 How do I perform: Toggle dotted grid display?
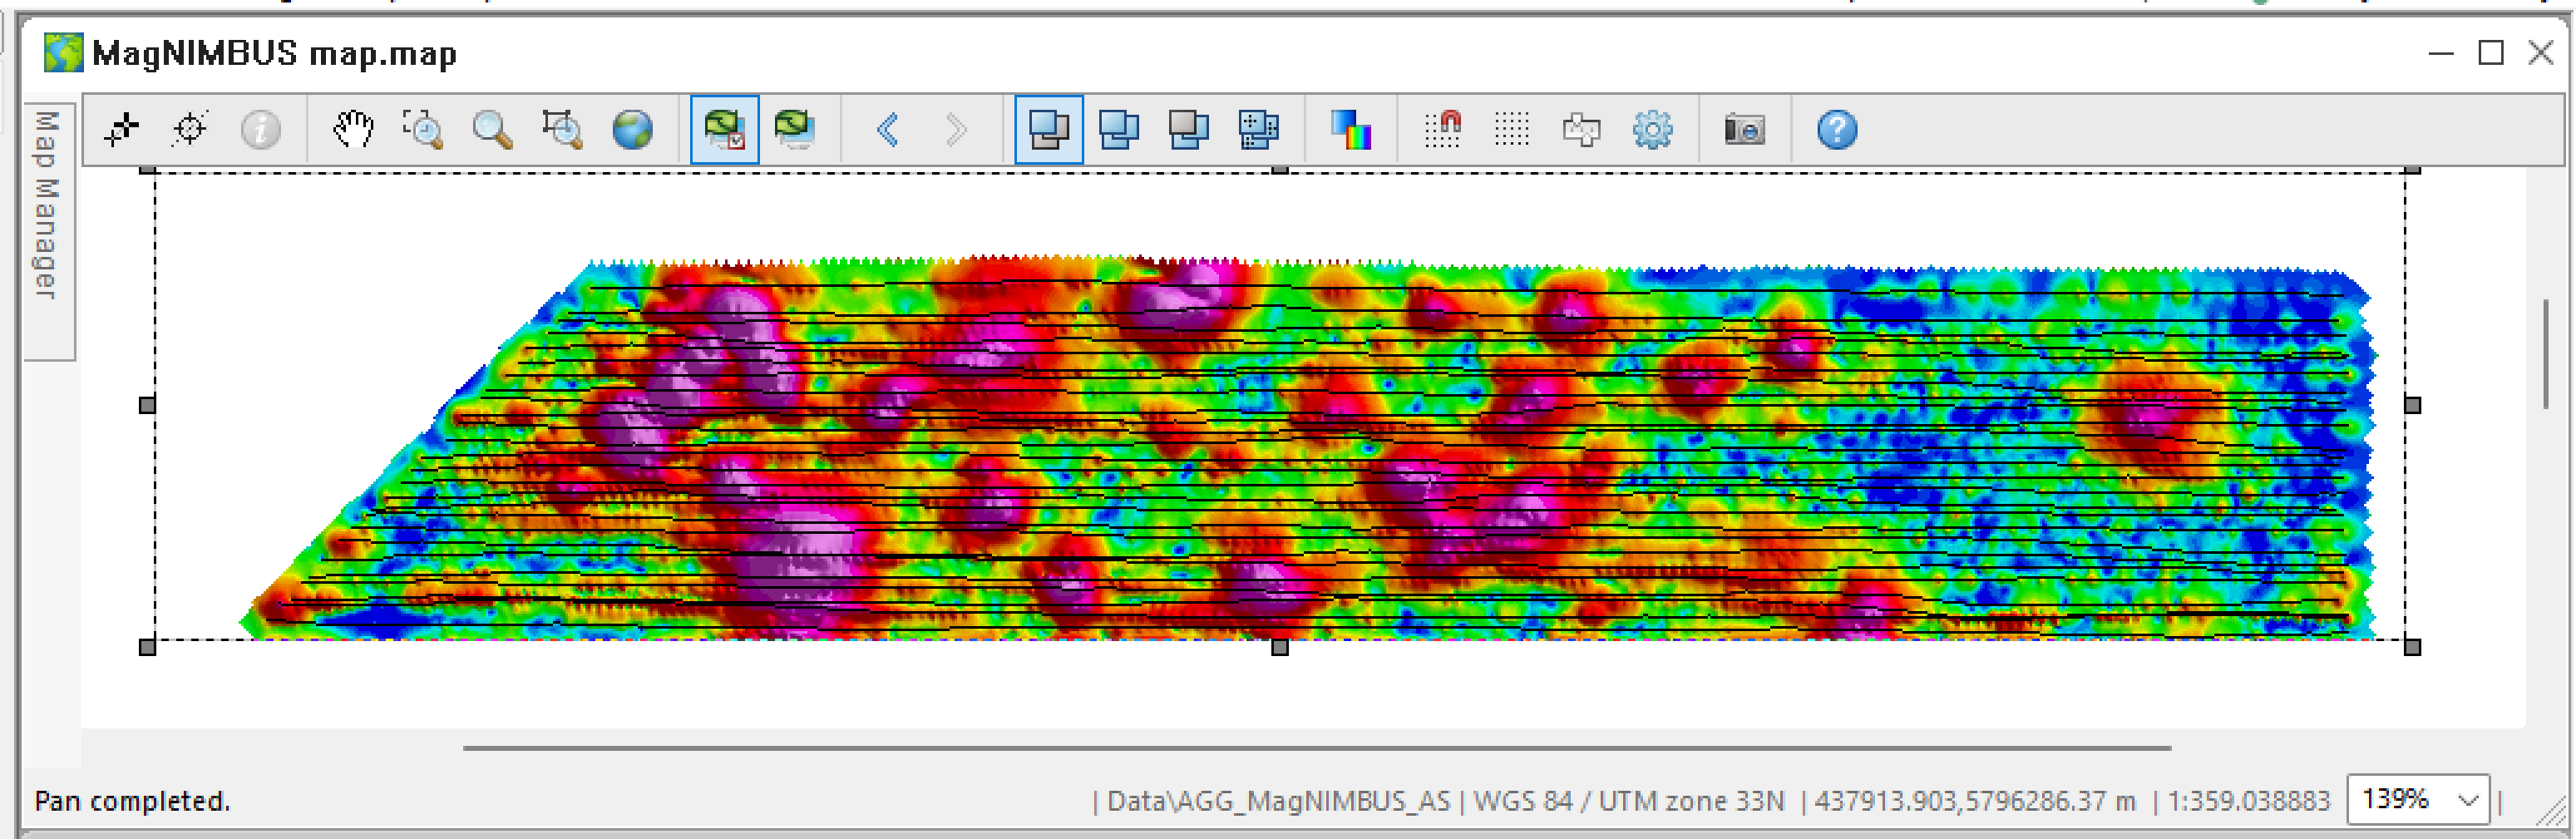[x=1513, y=129]
